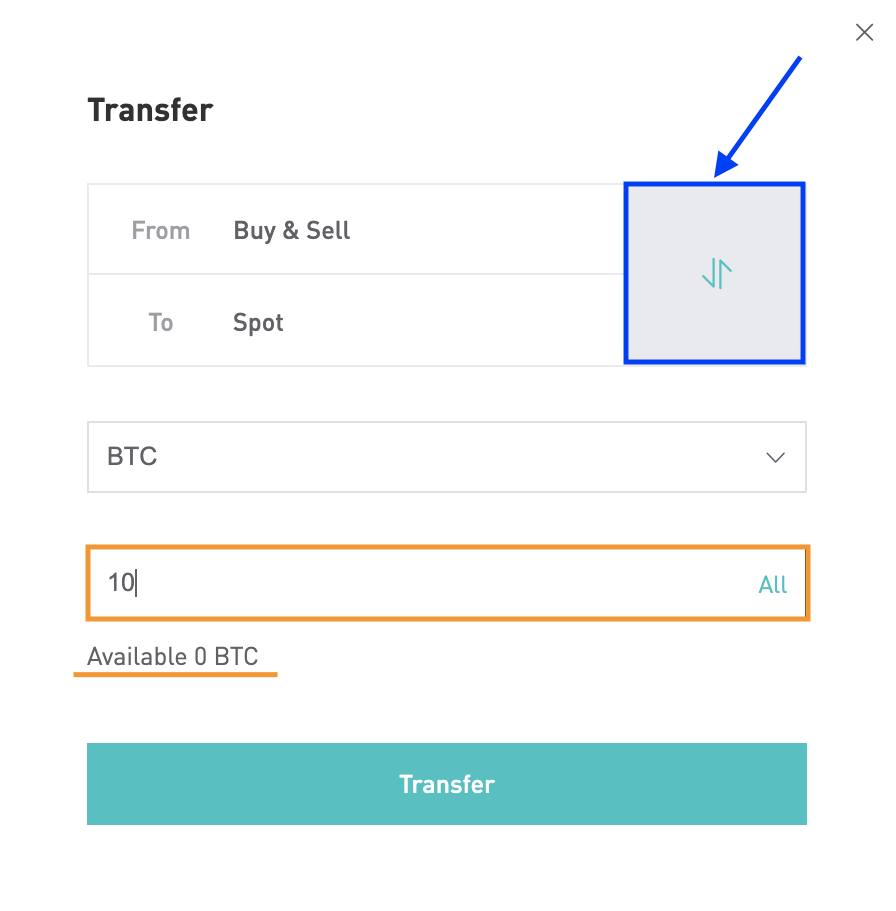This screenshot has height=911, width=896.
Task: Click the Buy & Sell account name
Action: point(292,230)
